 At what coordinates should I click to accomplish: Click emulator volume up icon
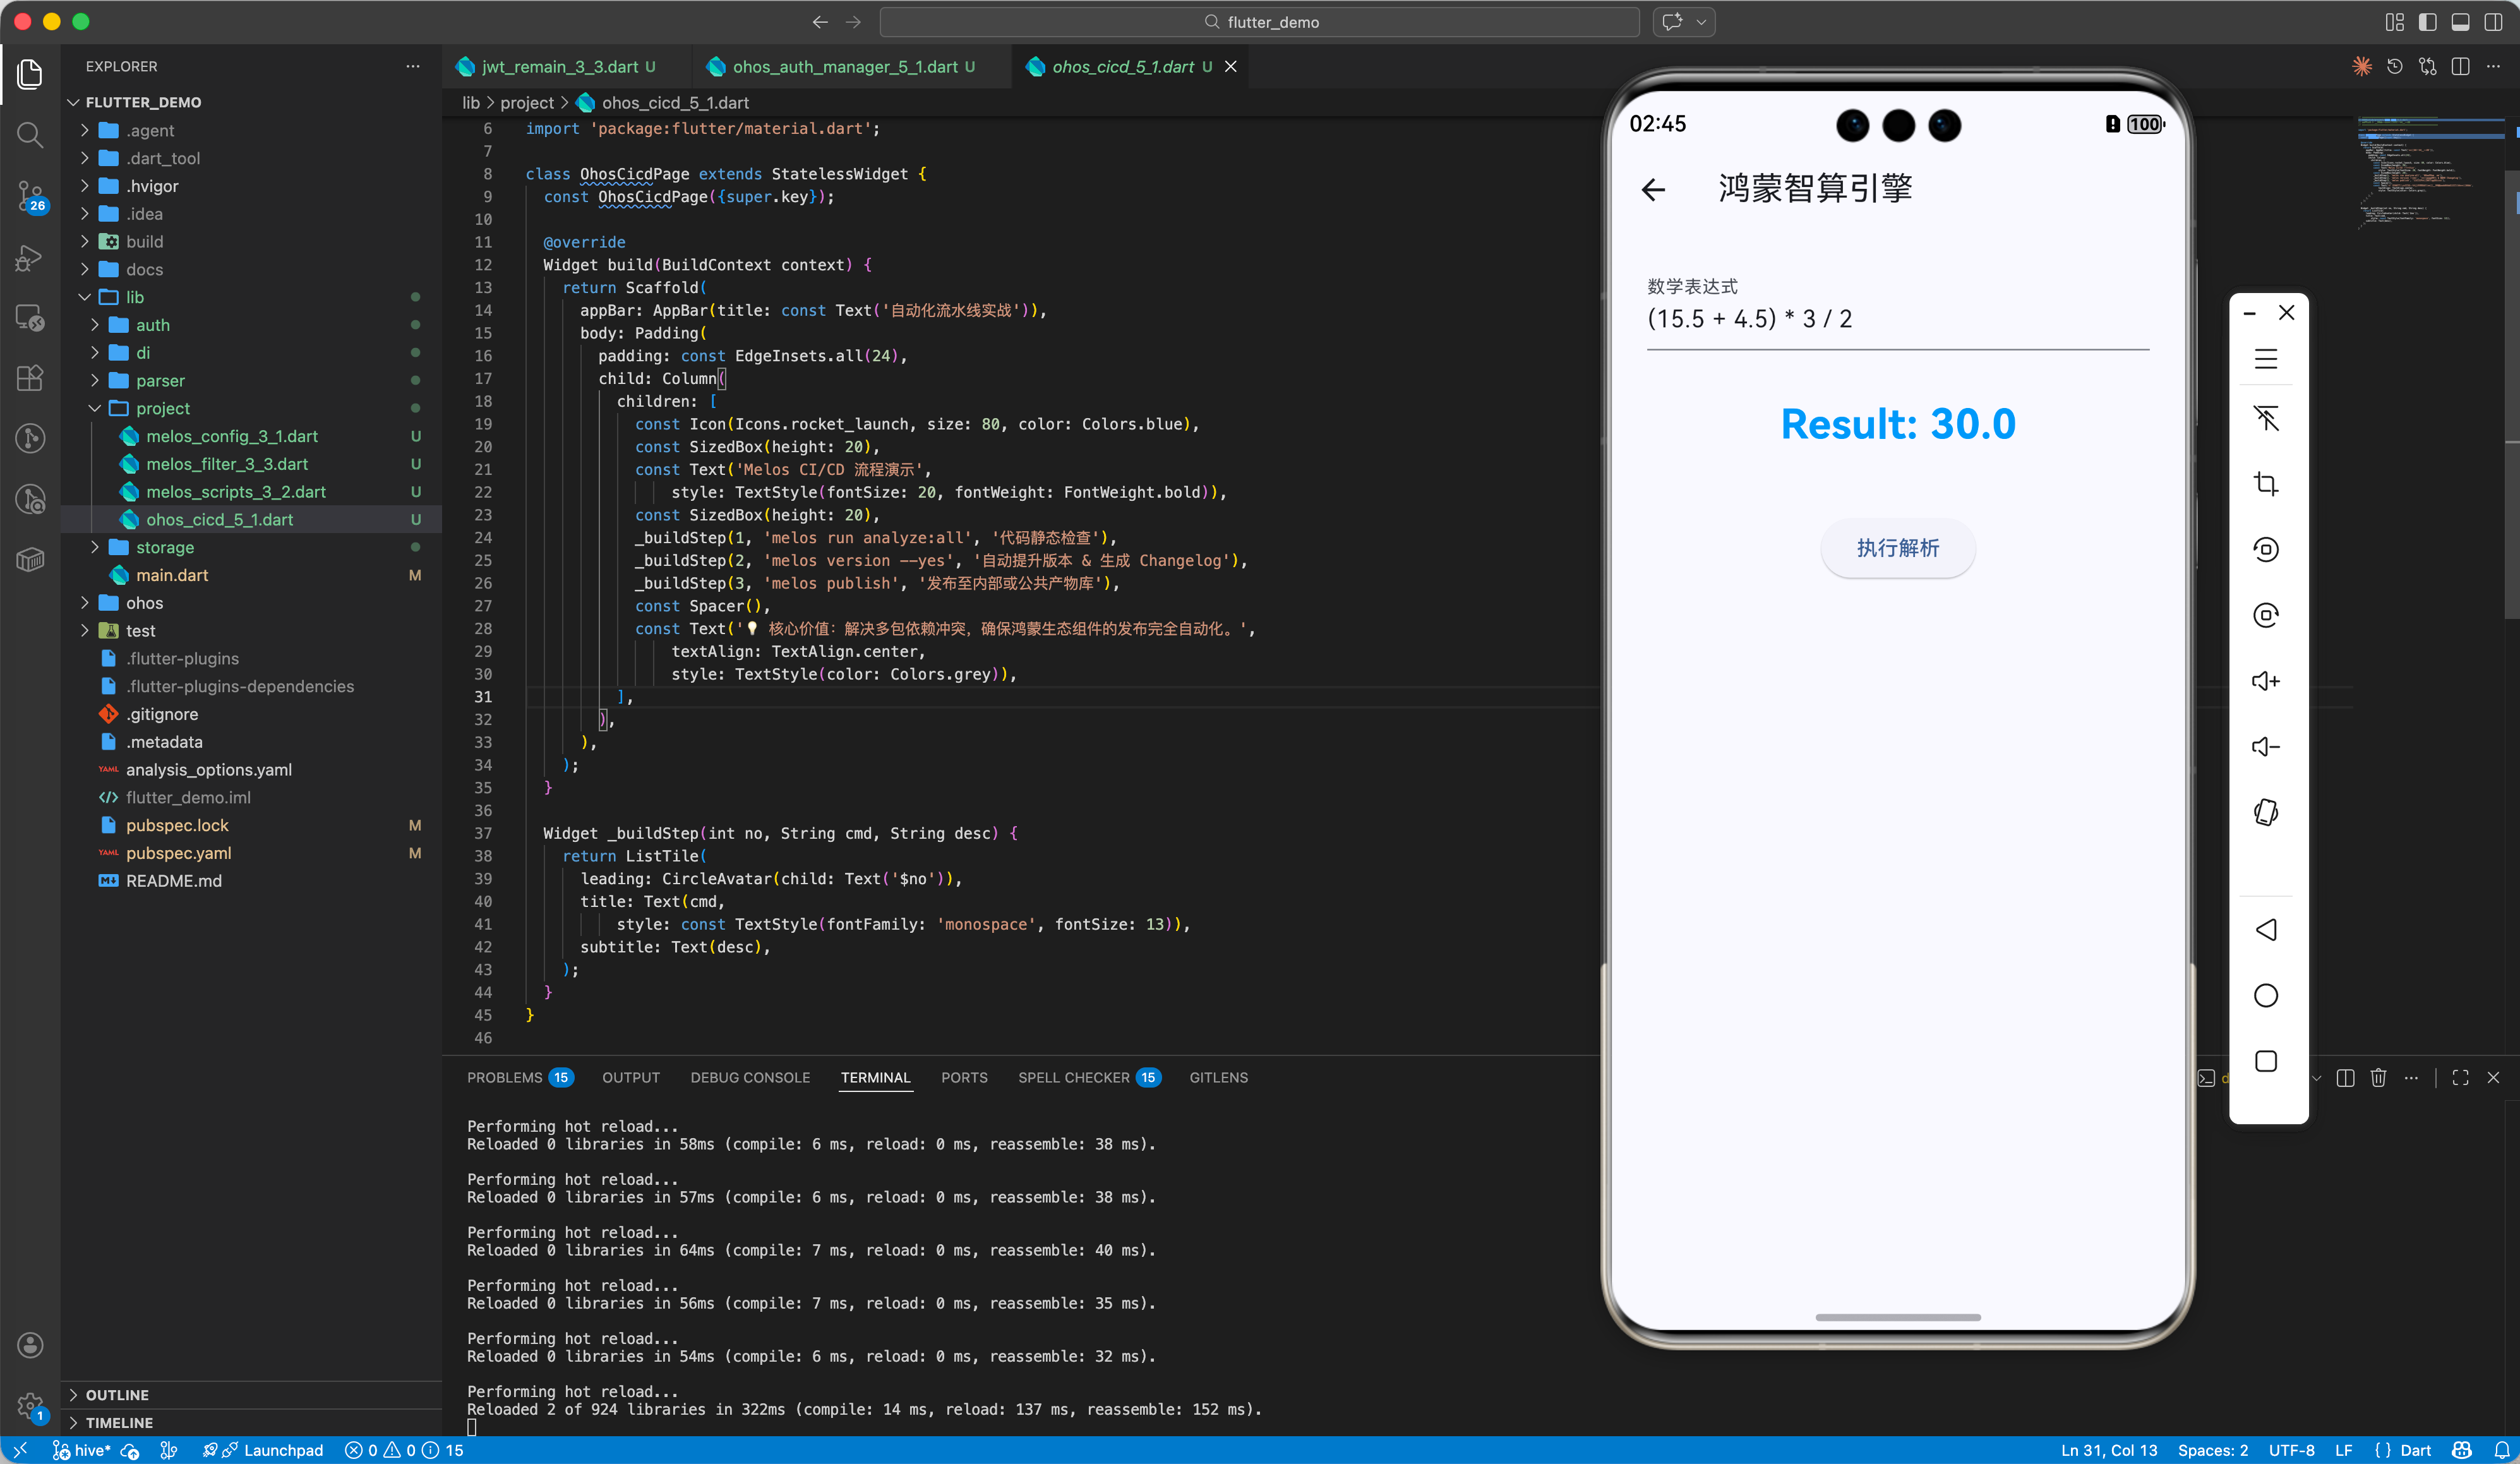2265,681
